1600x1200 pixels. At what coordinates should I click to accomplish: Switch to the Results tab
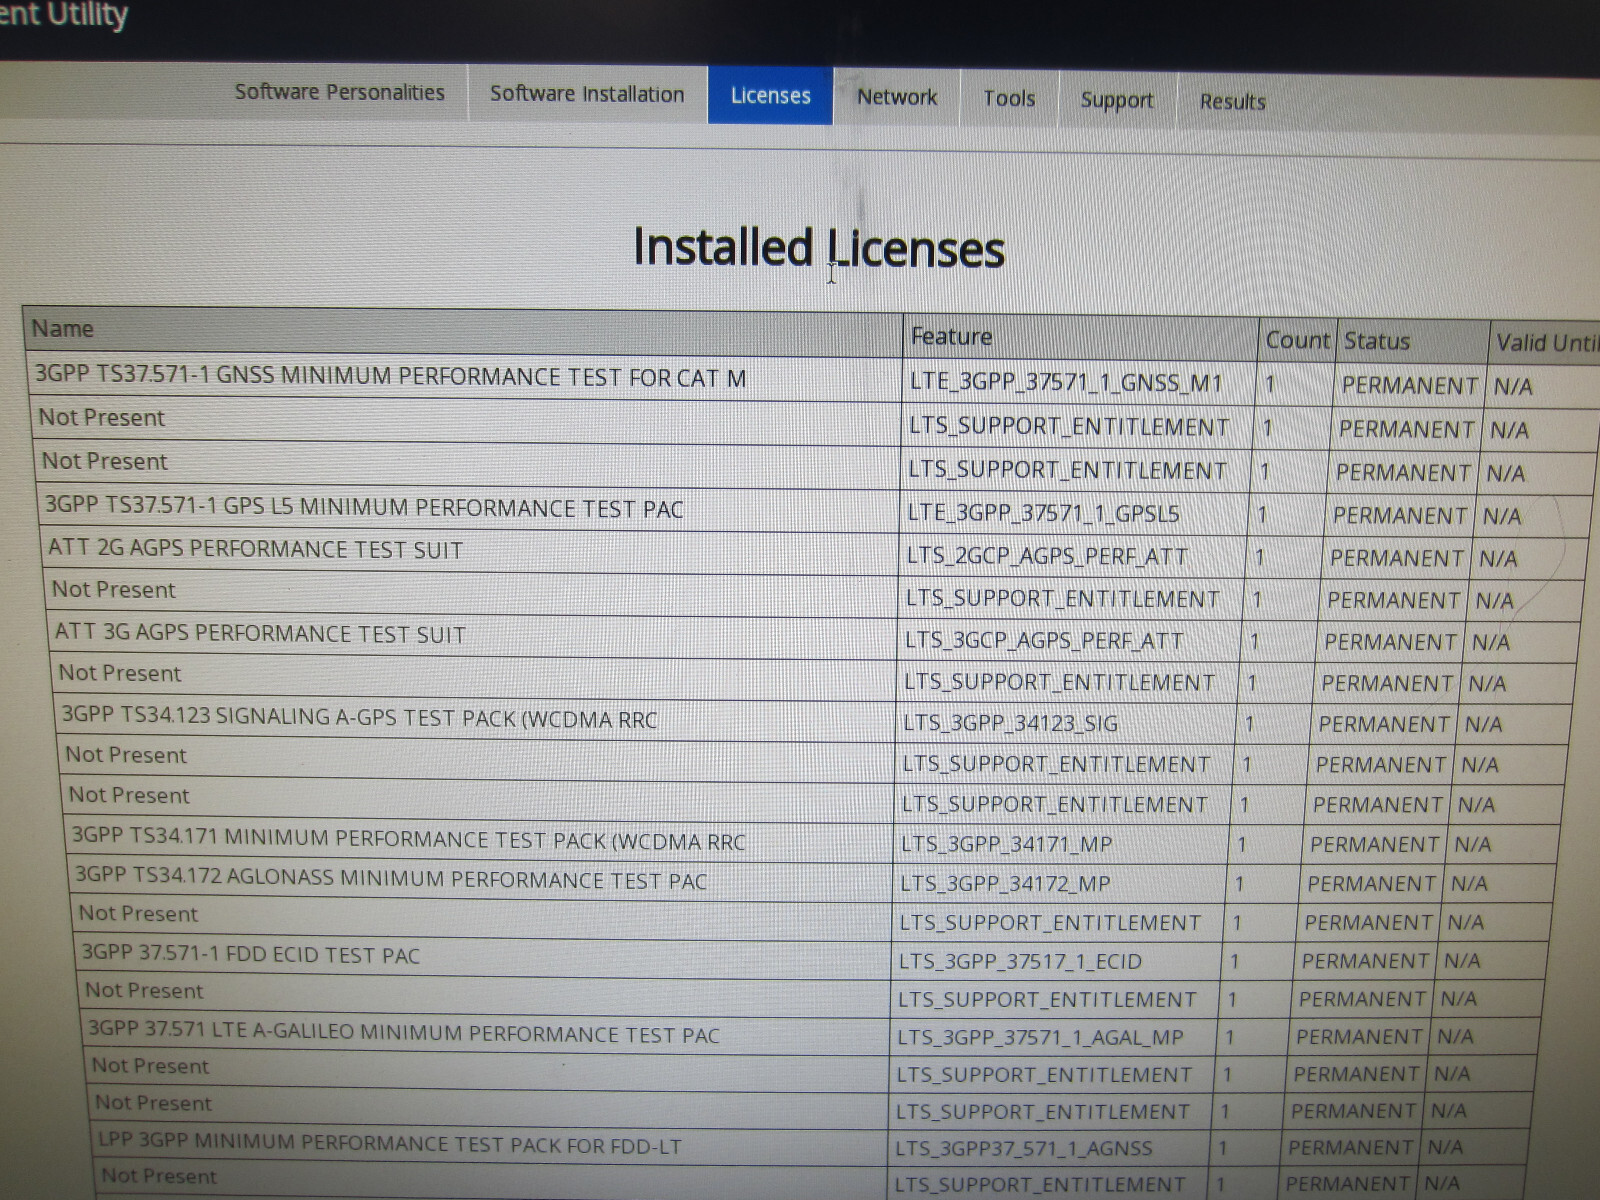[x=1232, y=101]
